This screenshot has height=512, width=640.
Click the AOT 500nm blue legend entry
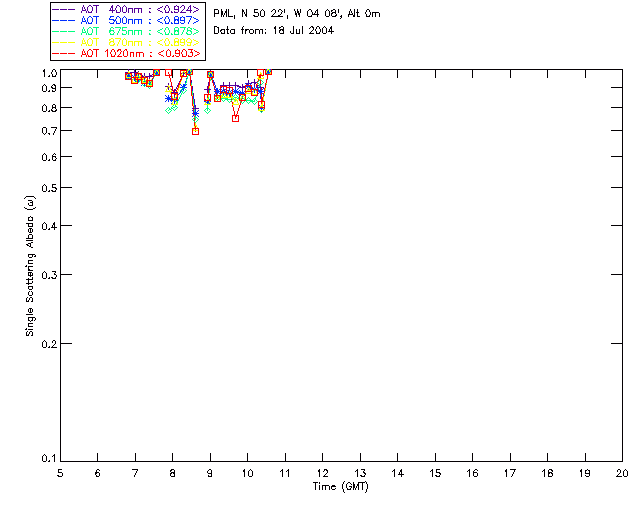[127, 20]
